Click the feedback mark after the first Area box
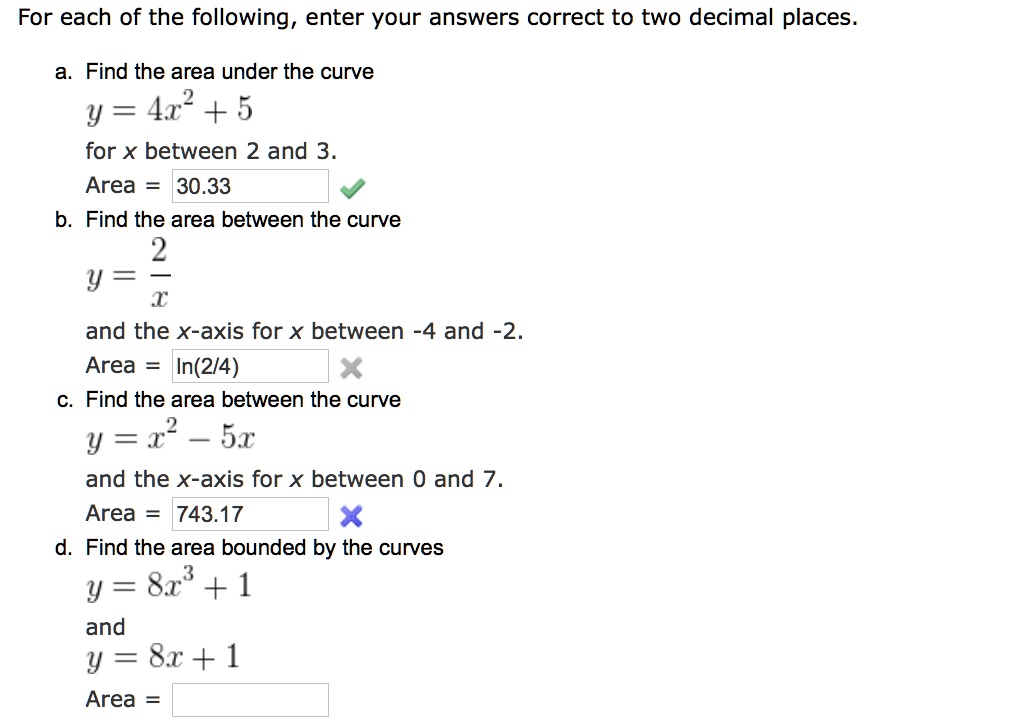The height and width of the screenshot is (728, 1016). 351,185
